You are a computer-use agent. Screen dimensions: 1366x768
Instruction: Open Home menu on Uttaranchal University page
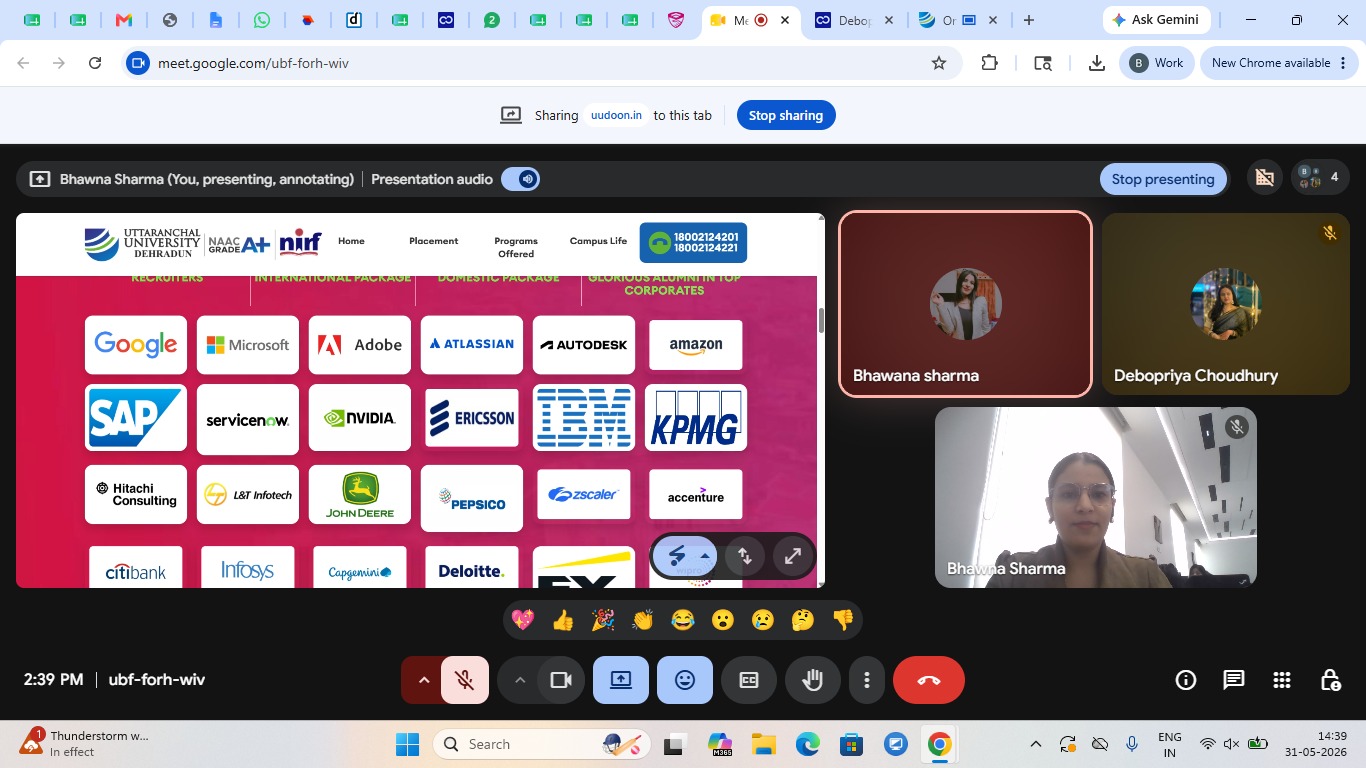click(x=351, y=241)
